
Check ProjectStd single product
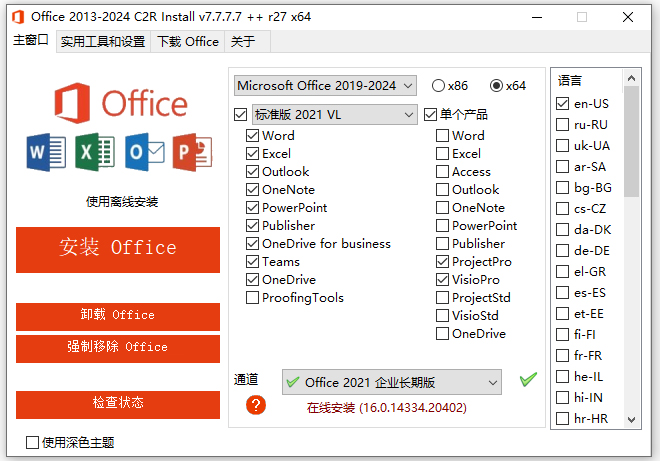(x=442, y=298)
